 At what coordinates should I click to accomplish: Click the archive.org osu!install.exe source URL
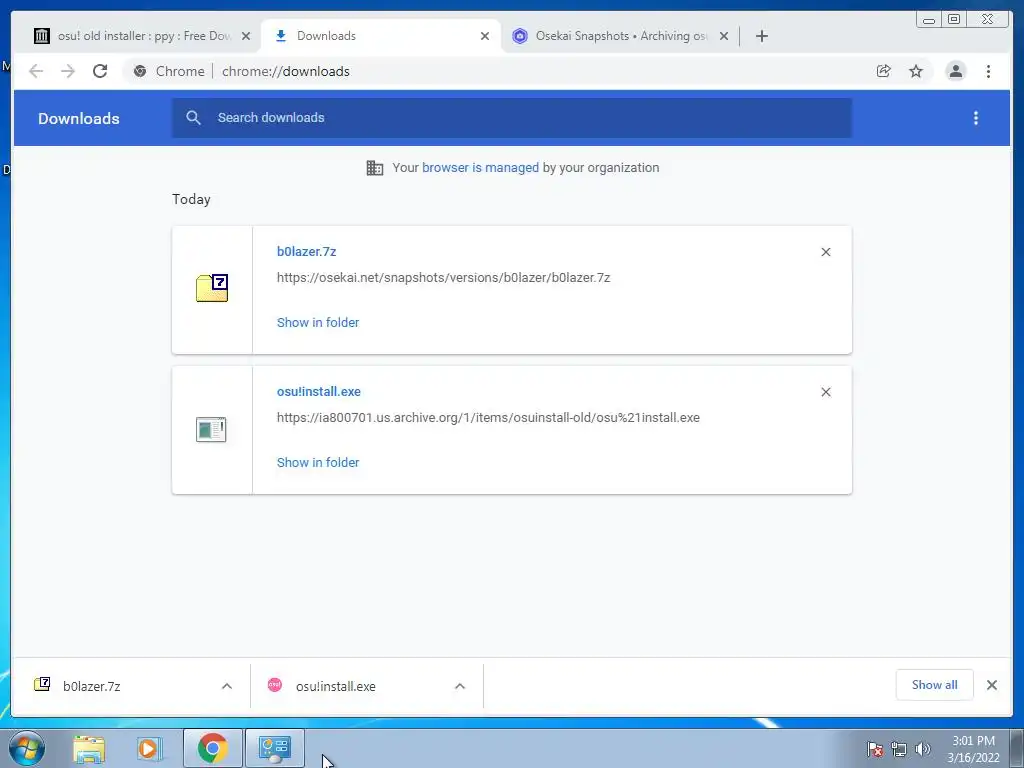[x=488, y=417]
